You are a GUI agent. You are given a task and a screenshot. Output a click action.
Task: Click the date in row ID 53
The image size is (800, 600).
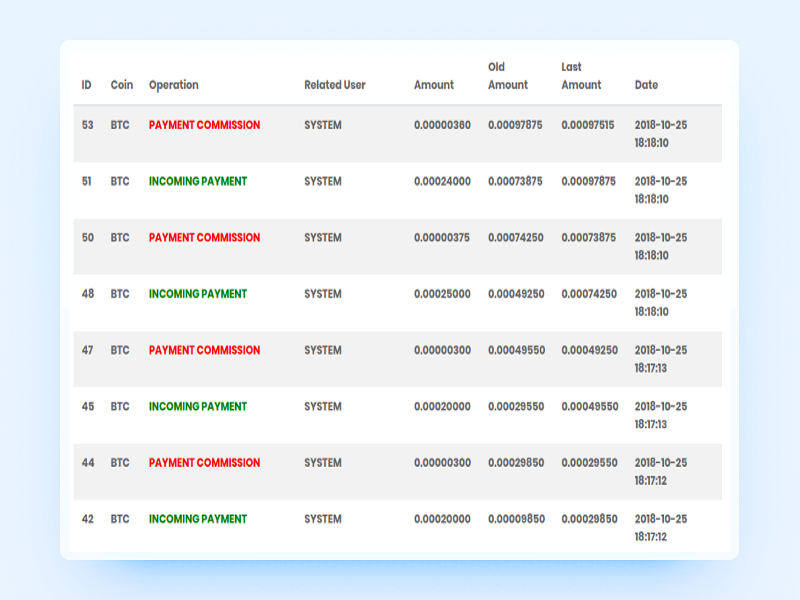(x=661, y=134)
